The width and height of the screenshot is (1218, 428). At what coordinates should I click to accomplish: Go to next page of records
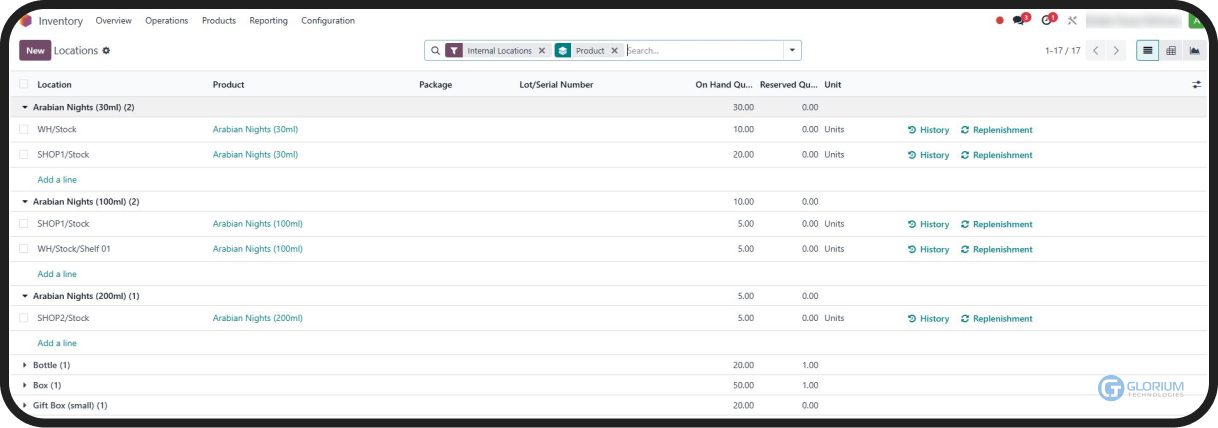[1117, 50]
